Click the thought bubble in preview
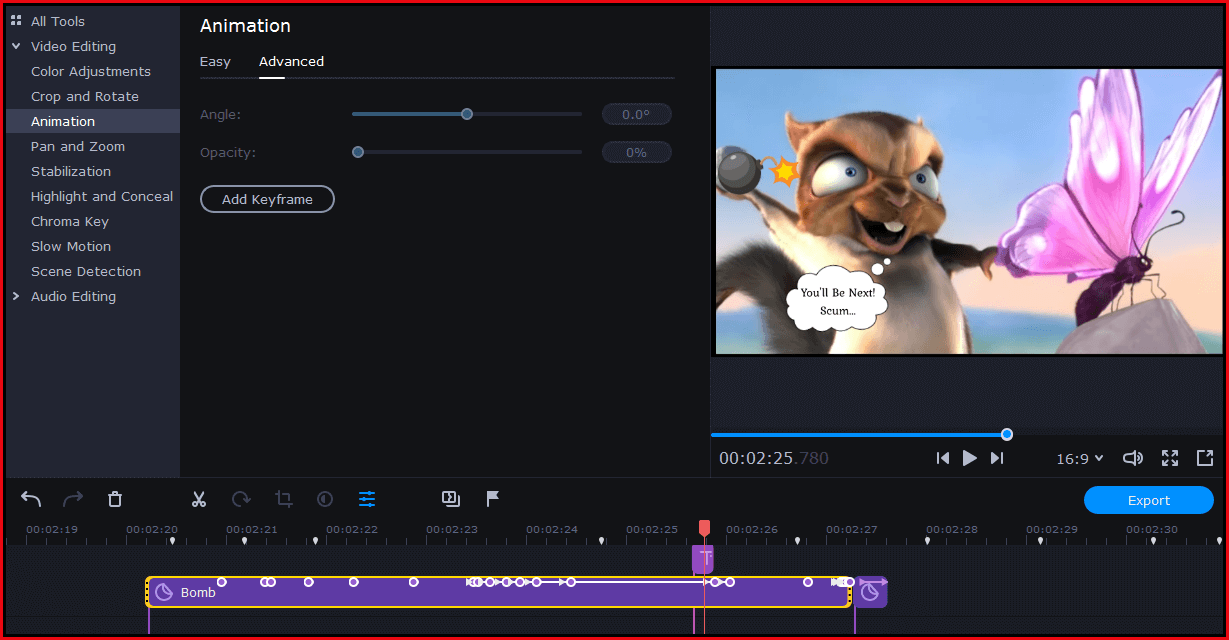The image size is (1229, 640). (838, 298)
